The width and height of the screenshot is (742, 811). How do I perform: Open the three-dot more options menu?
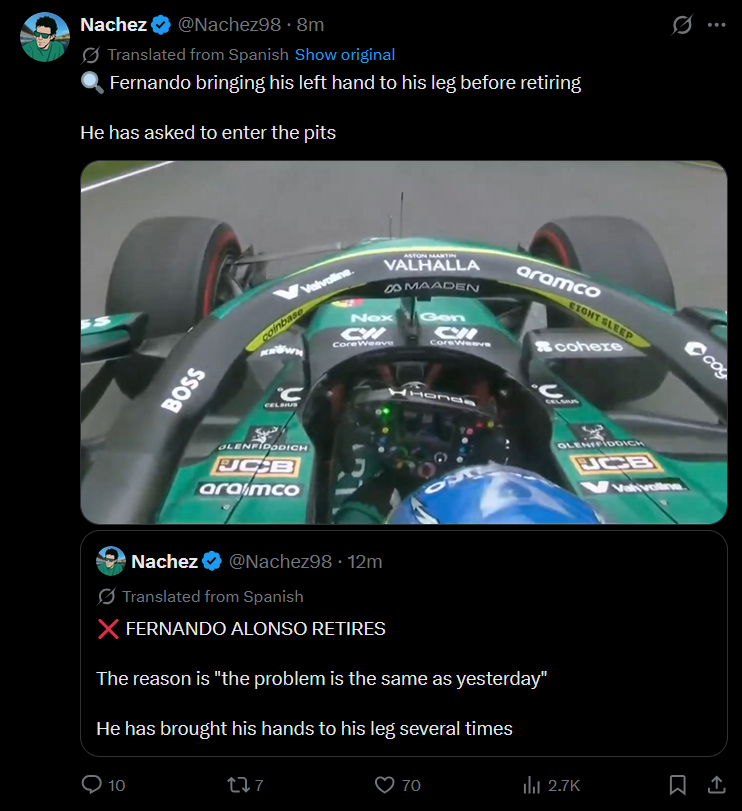(716, 24)
